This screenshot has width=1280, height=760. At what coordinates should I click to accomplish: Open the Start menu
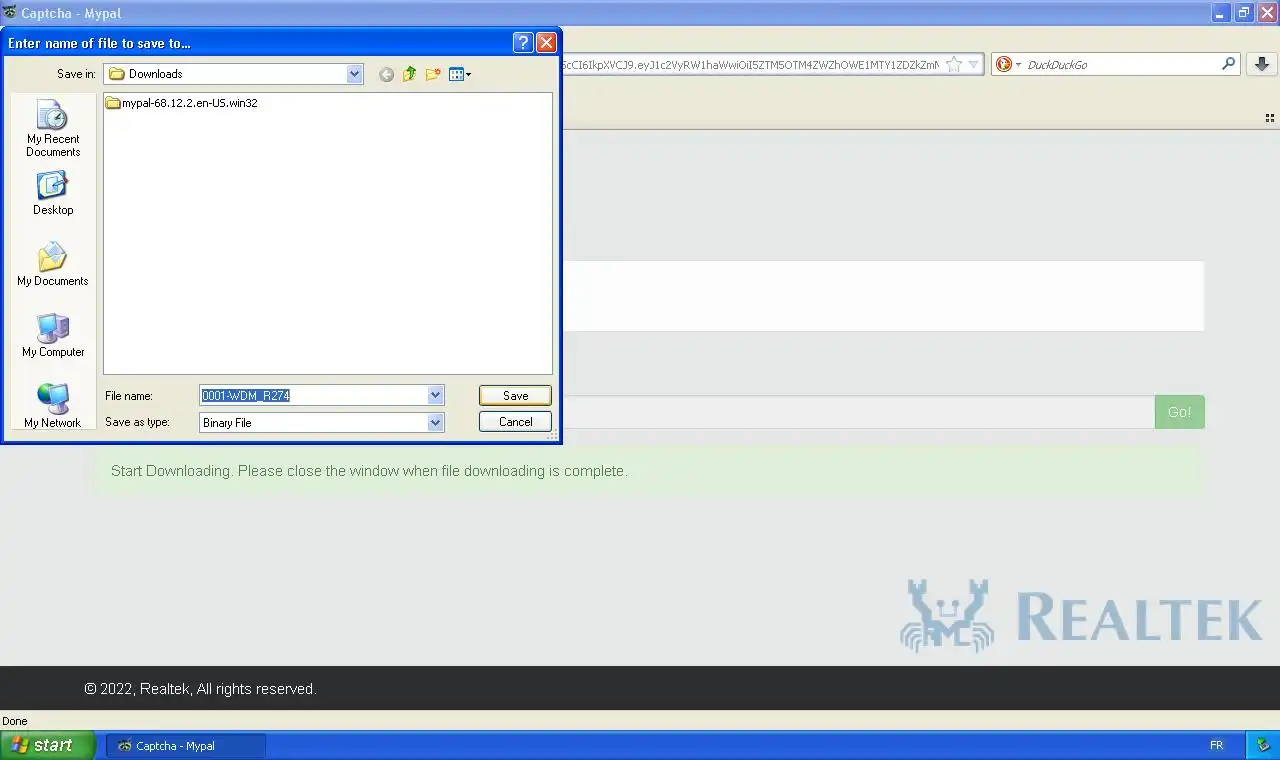[x=47, y=745]
